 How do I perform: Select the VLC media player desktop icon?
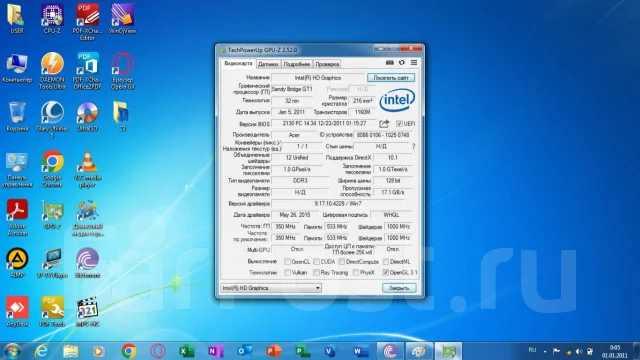click(x=87, y=169)
